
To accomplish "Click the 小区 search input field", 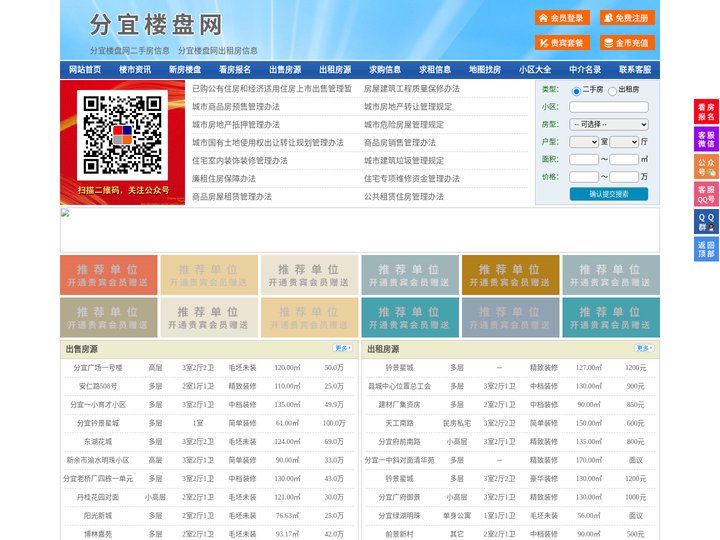I will (x=609, y=107).
